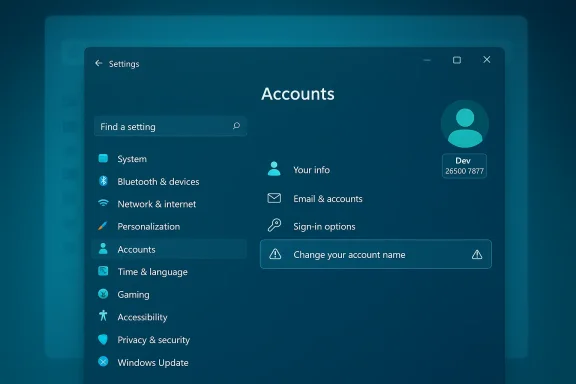Select the Windows Update icon
This screenshot has height=384, width=576.
point(103,362)
